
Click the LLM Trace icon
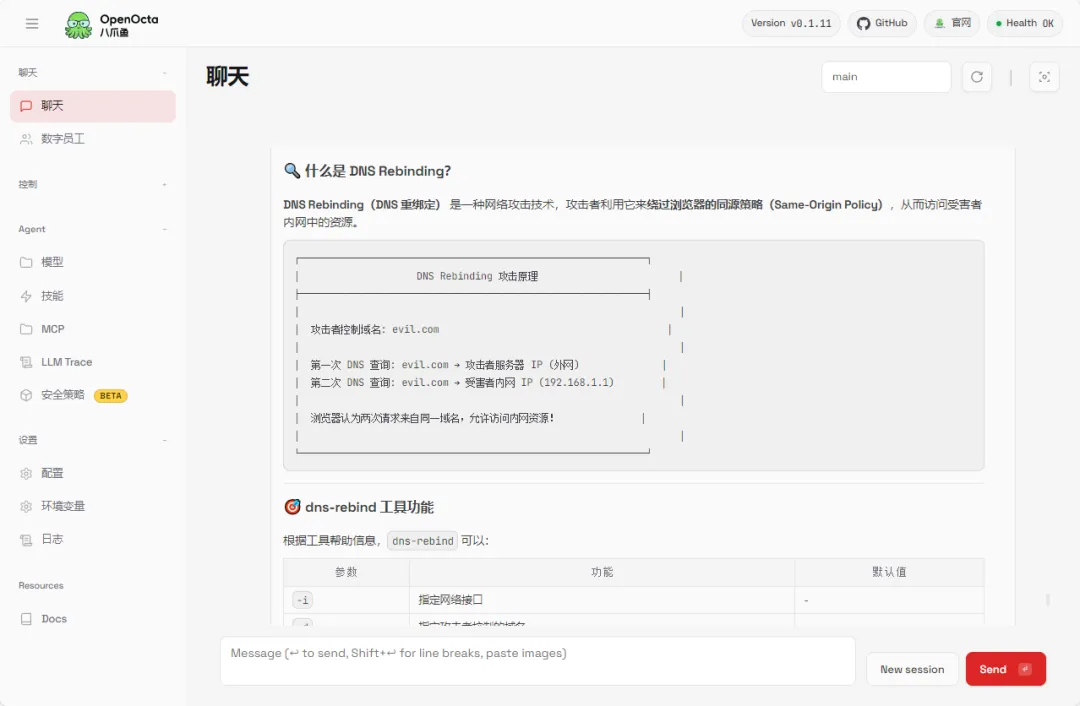(26, 362)
